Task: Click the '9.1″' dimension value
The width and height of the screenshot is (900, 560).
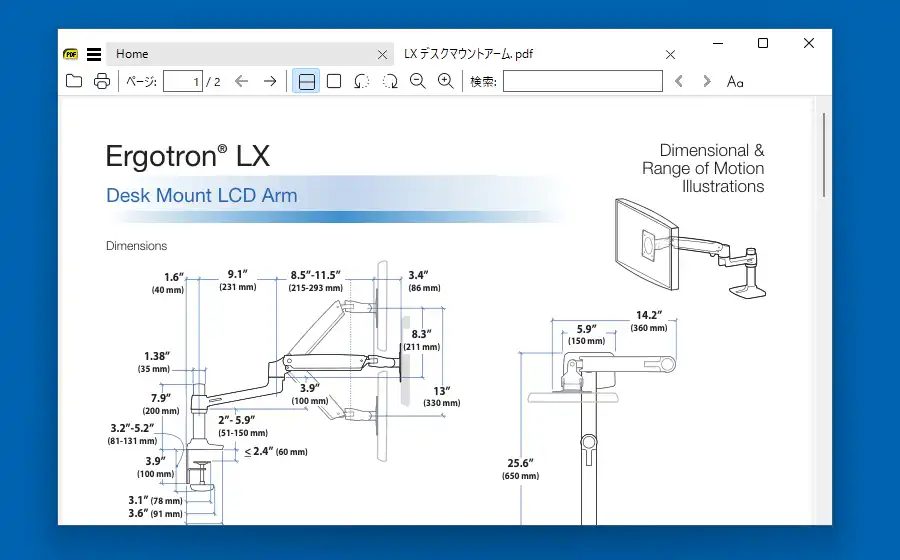Action: click(x=237, y=274)
